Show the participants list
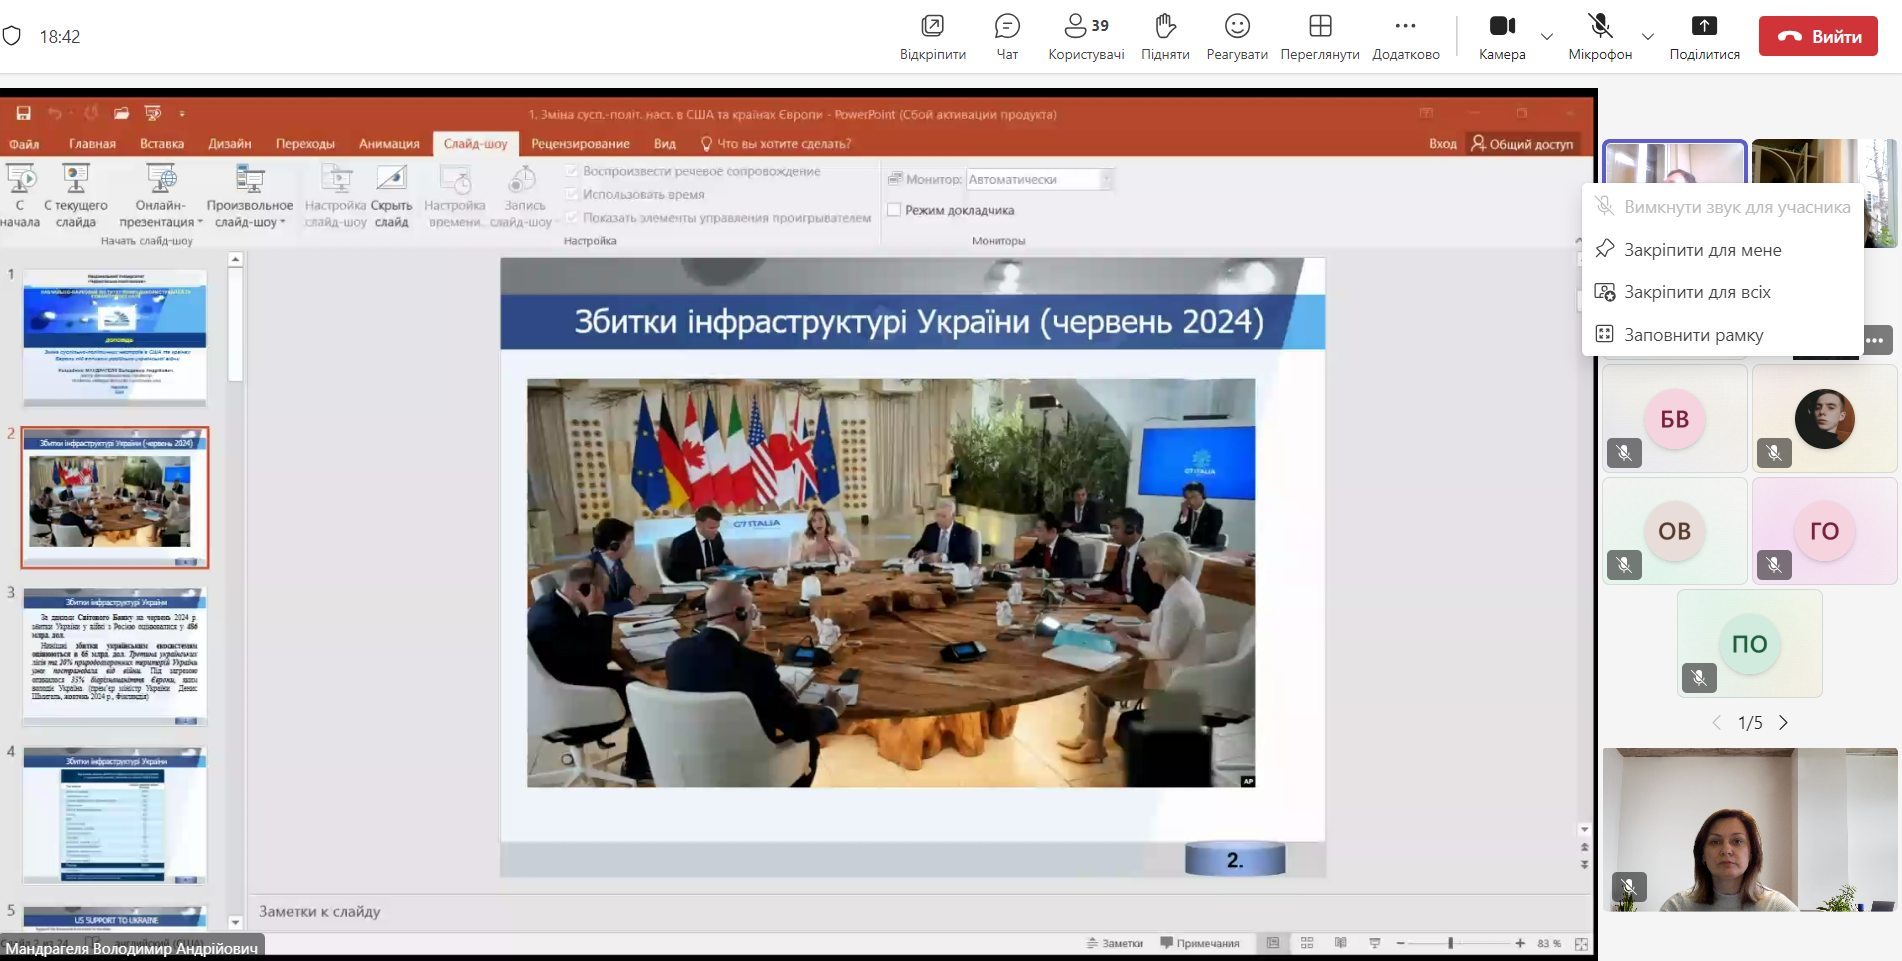Image resolution: width=1902 pixels, height=961 pixels. tap(1086, 36)
